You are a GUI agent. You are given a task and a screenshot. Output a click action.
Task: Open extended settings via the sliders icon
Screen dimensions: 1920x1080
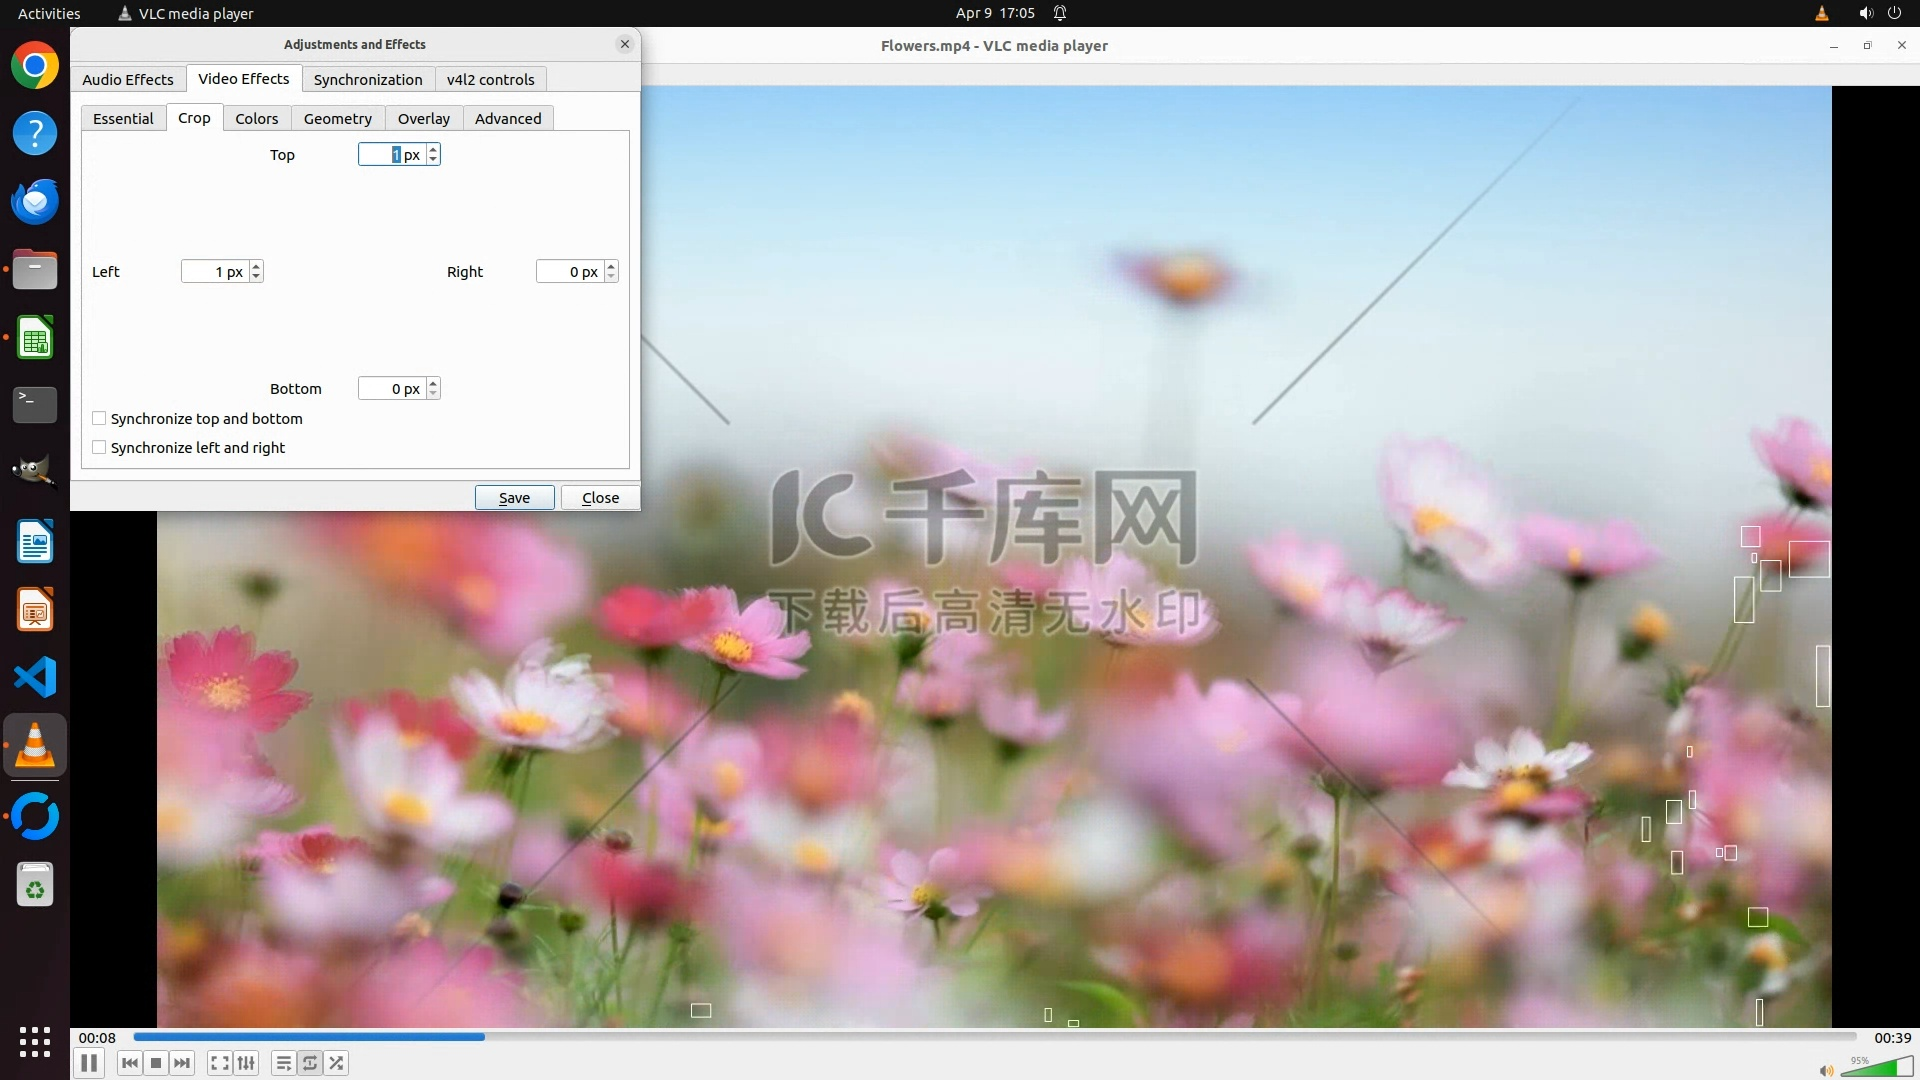point(246,1063)
